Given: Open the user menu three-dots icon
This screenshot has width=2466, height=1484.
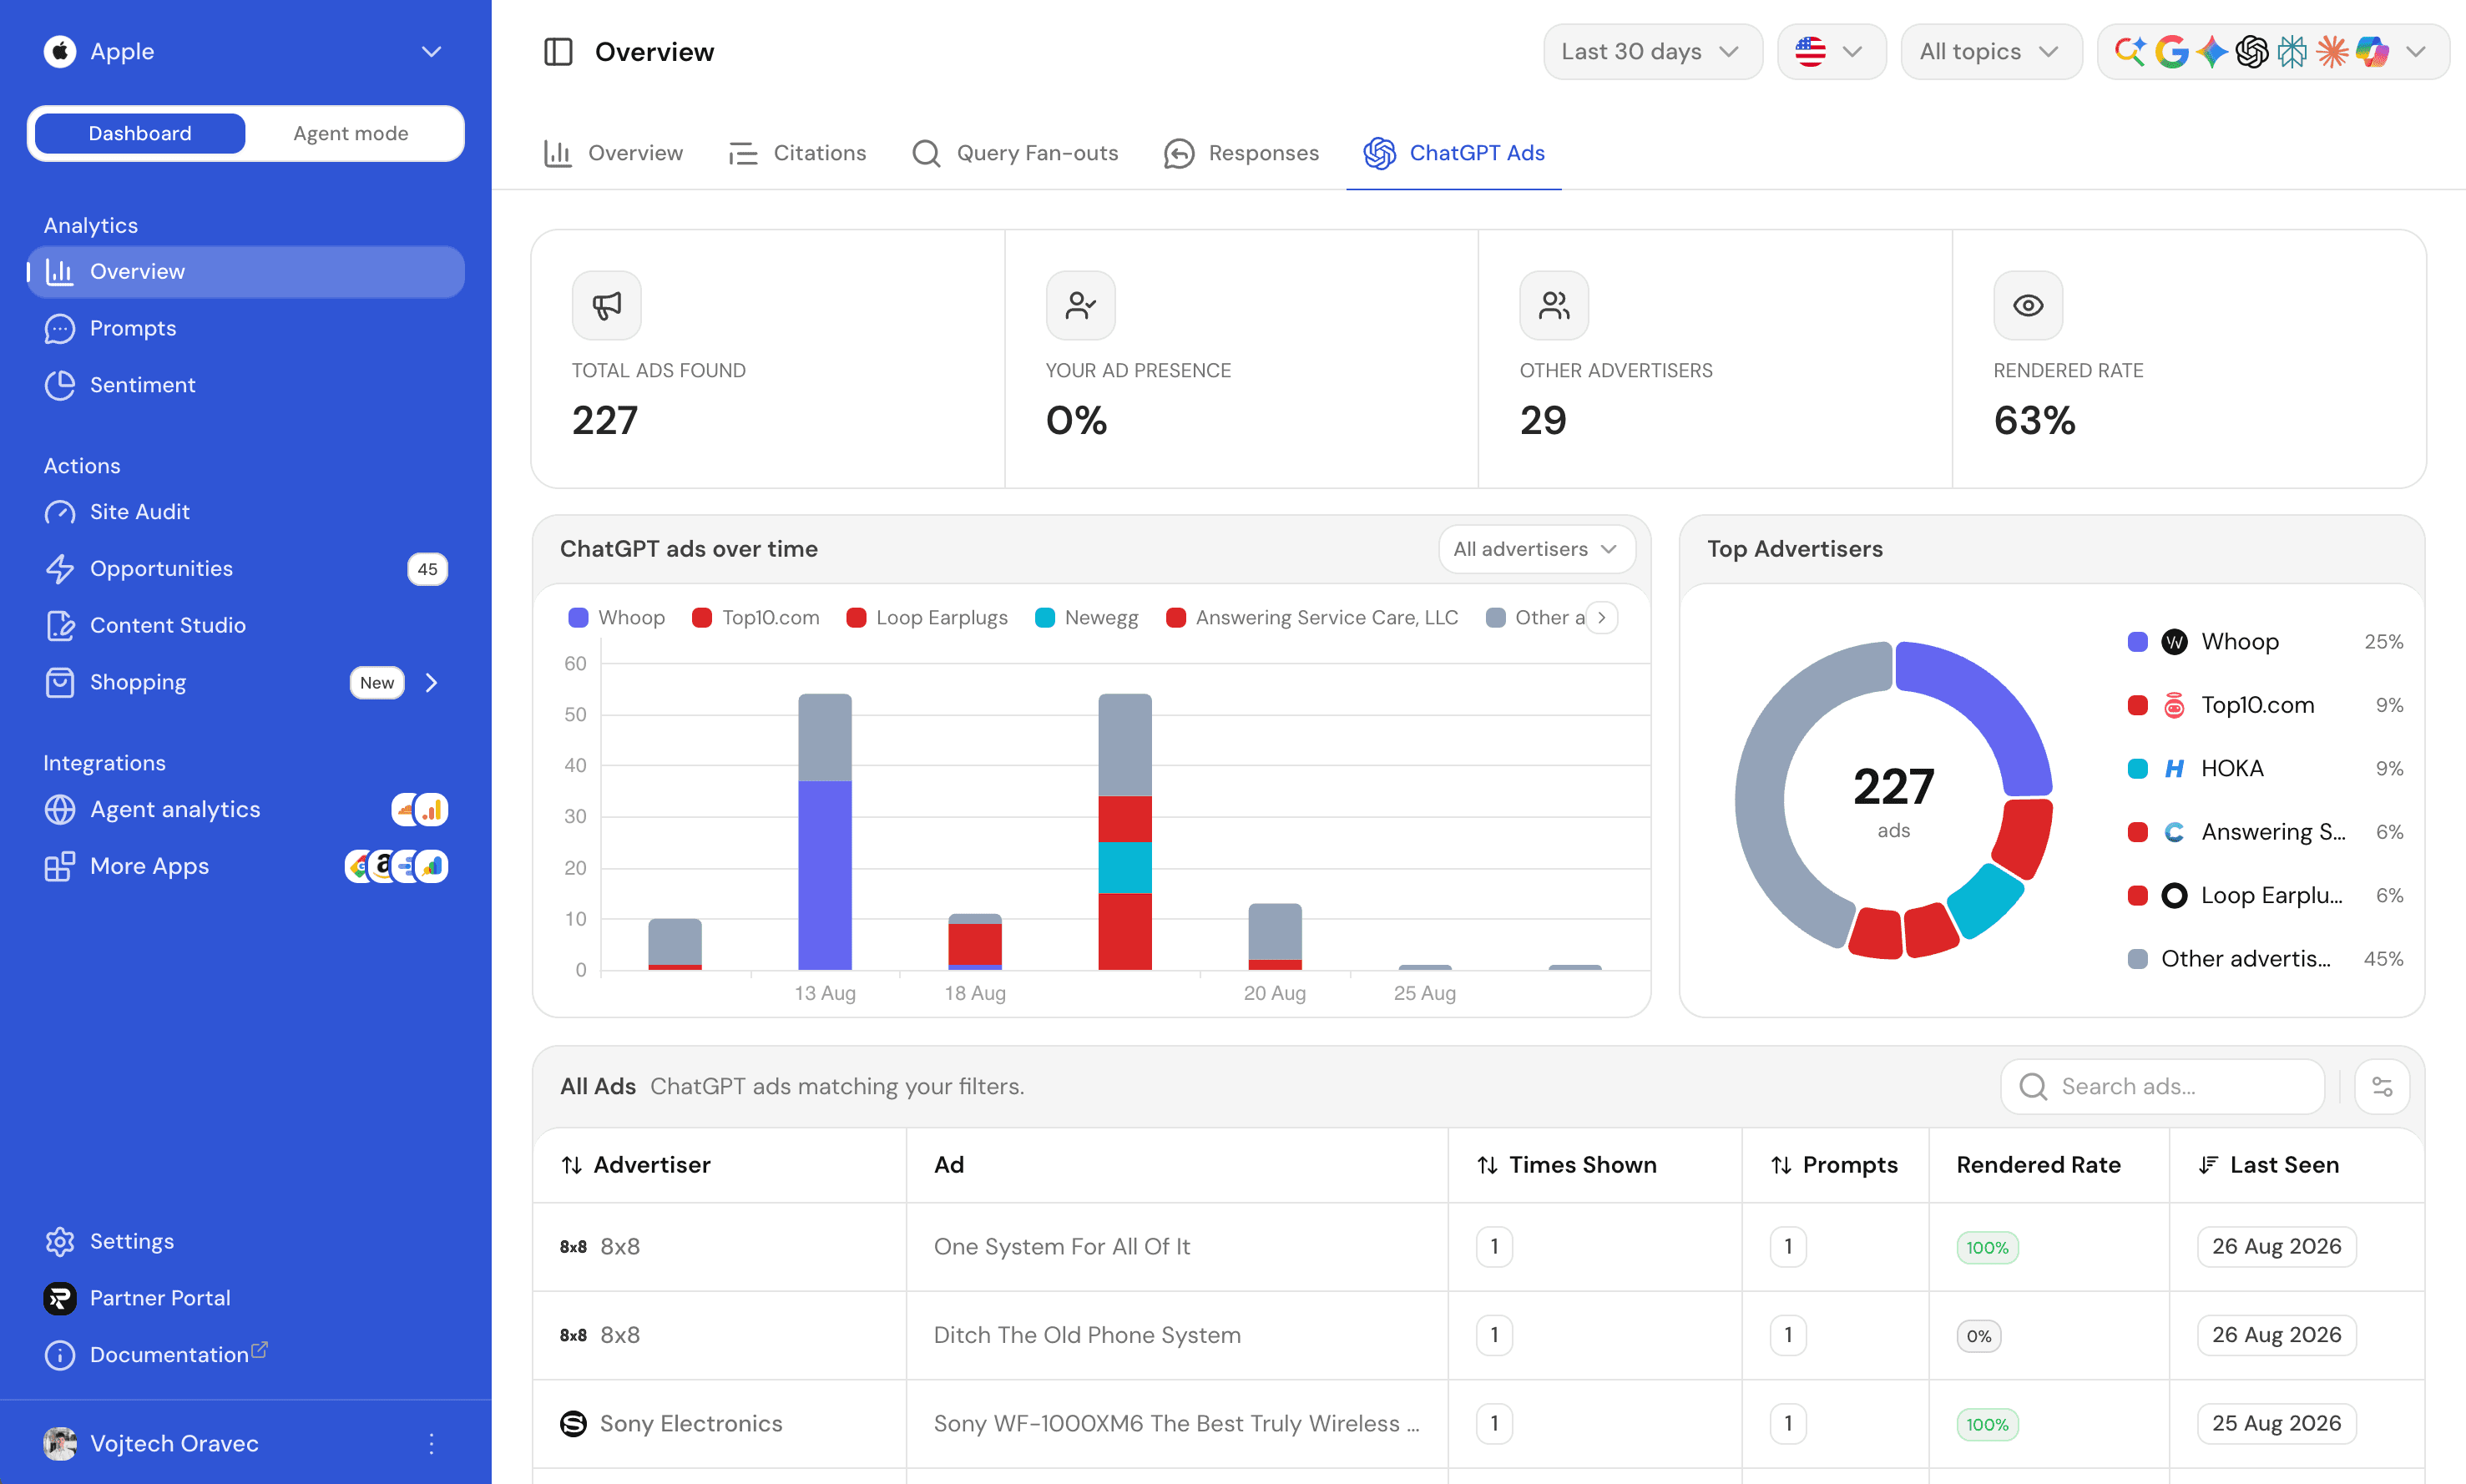Looking at the screenshot, I should click(x=431, y=1443).
